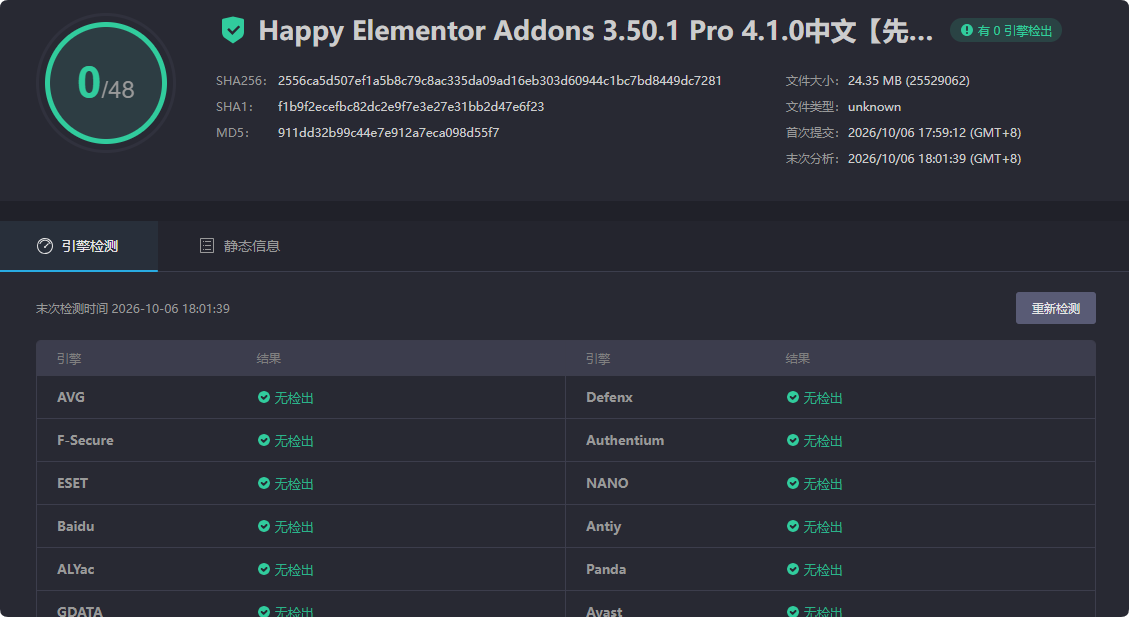Click the check icon in Baidu row

point(264,526)
